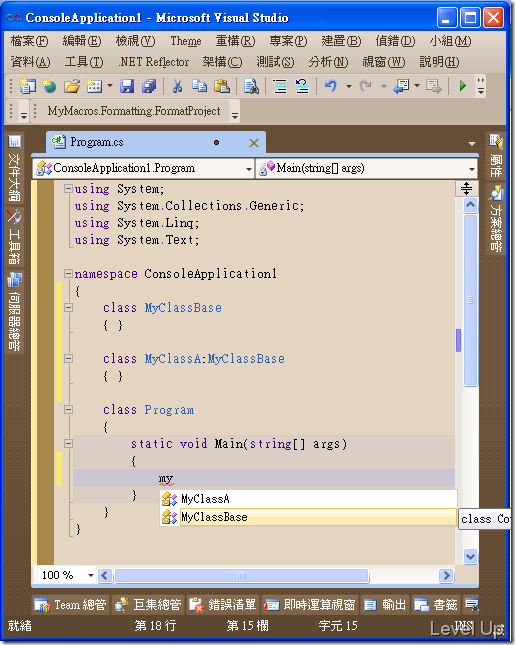Image resolution: width=515 pixels, height=645 pixels.
Task: Cut the selection with the scissors icon
Action: click(177, 86)
